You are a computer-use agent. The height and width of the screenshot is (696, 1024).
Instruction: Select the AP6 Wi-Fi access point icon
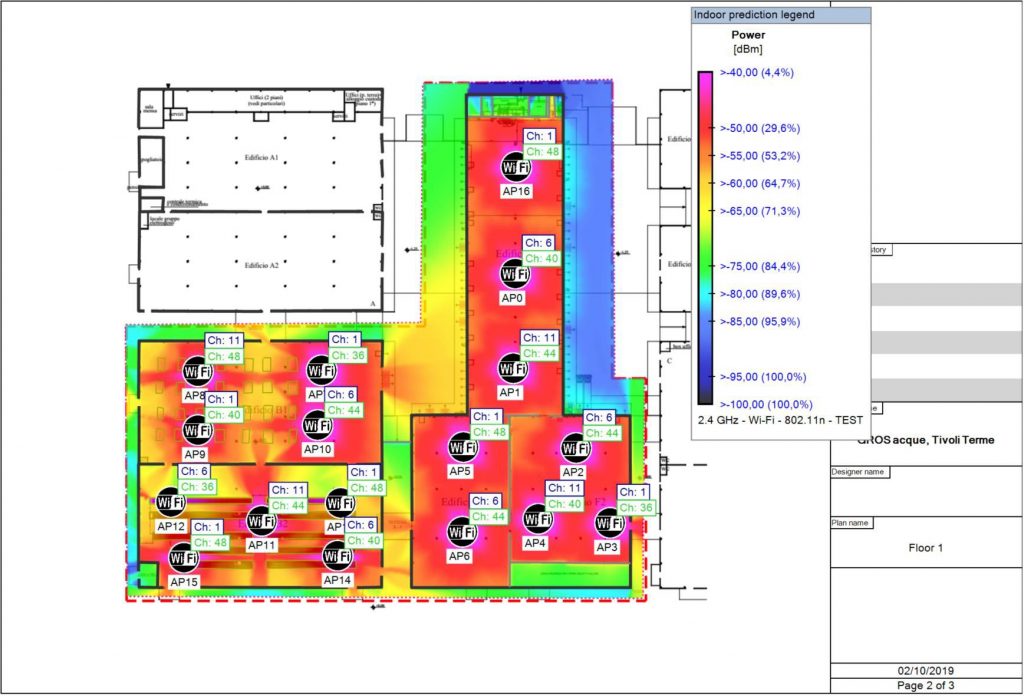click(462, 532)
